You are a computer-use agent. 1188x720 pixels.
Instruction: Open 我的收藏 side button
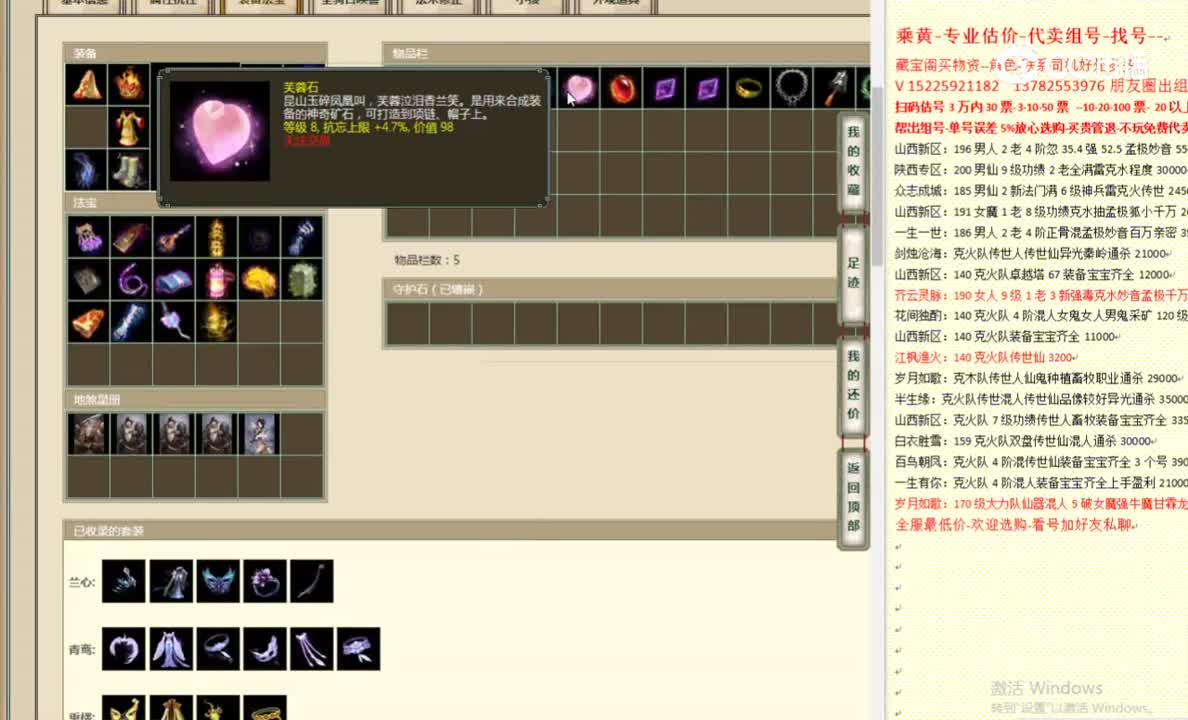tap(853, 160)
